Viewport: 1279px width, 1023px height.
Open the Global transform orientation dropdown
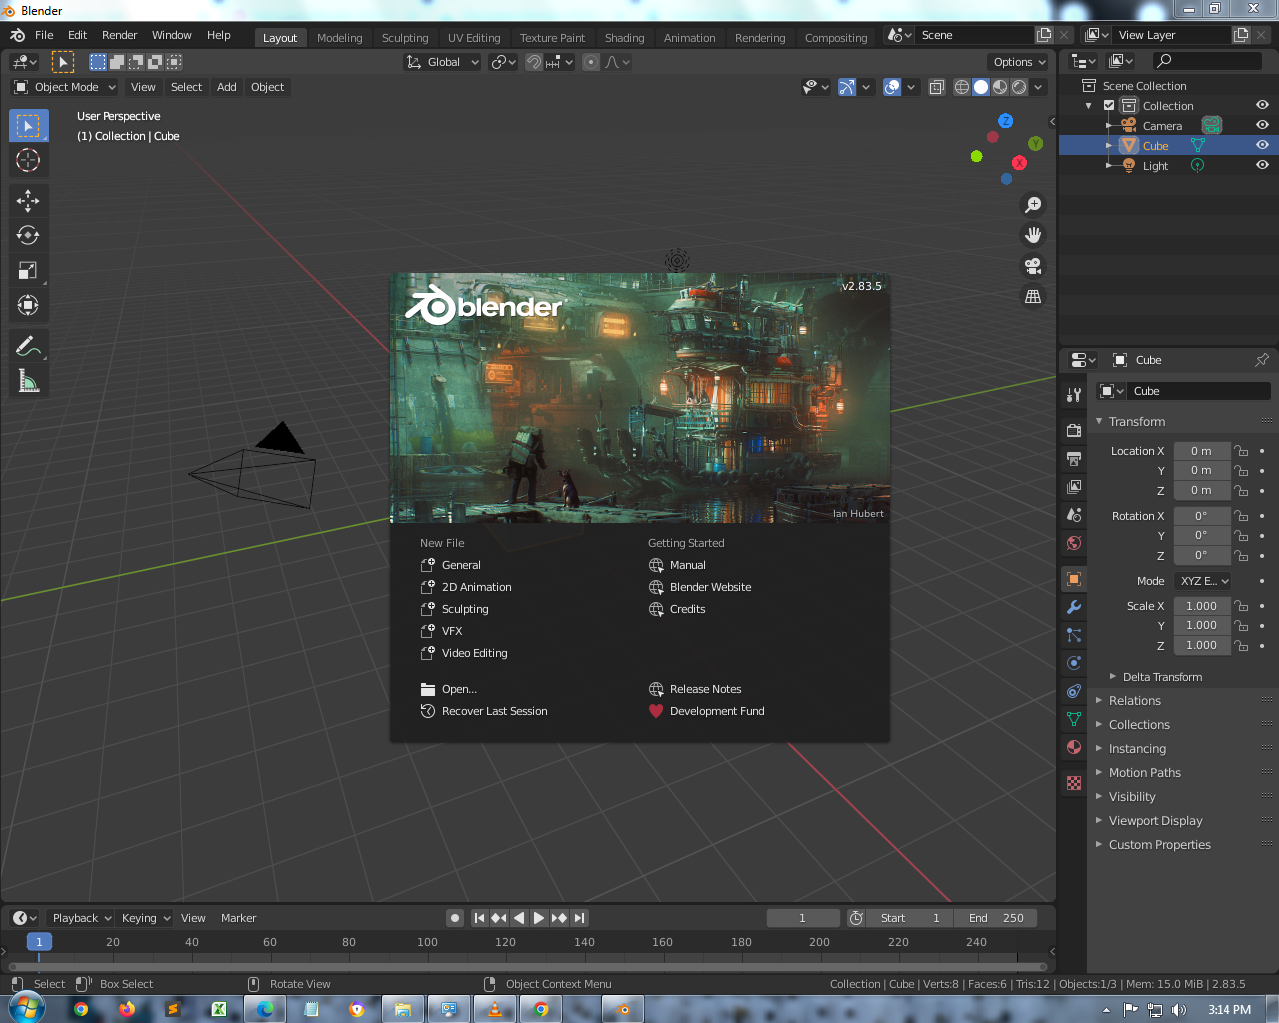(442, 62)
